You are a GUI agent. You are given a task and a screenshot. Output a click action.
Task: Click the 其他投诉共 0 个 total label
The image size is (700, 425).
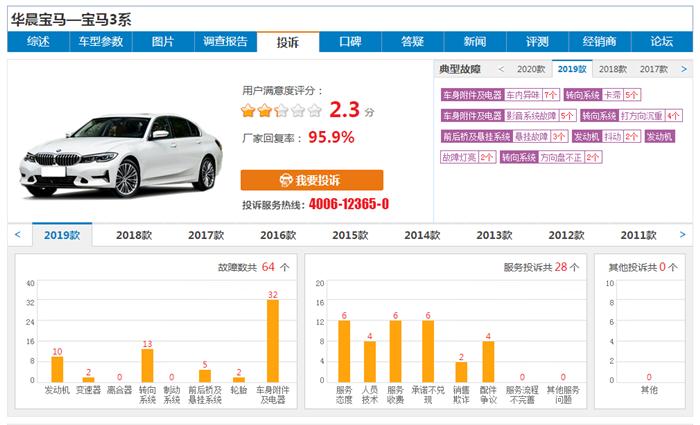click(x=643, y=267)
